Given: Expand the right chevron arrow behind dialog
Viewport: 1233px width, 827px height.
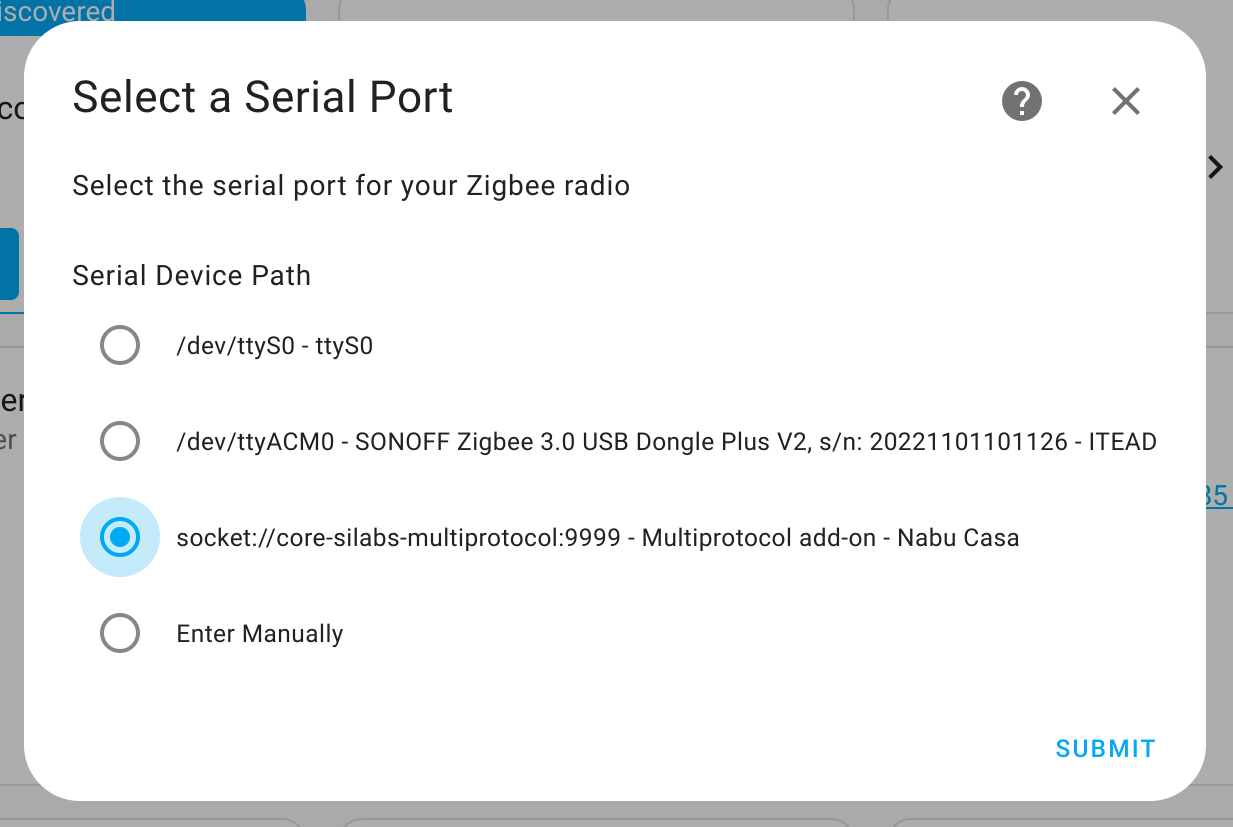Looking at the screenshot, I should [x=1216, y=167].
